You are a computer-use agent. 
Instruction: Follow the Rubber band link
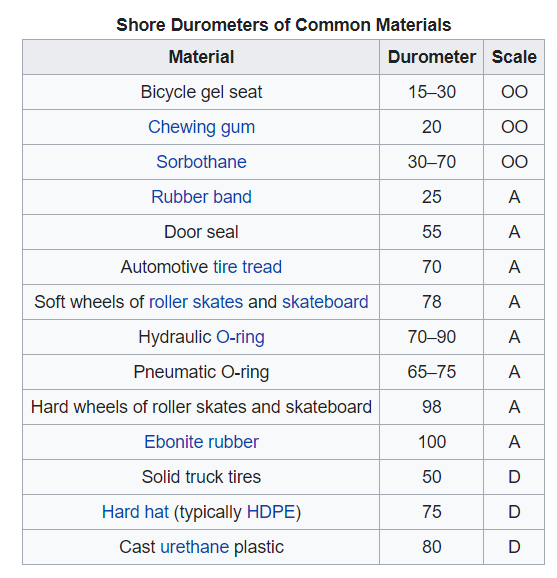201,197
